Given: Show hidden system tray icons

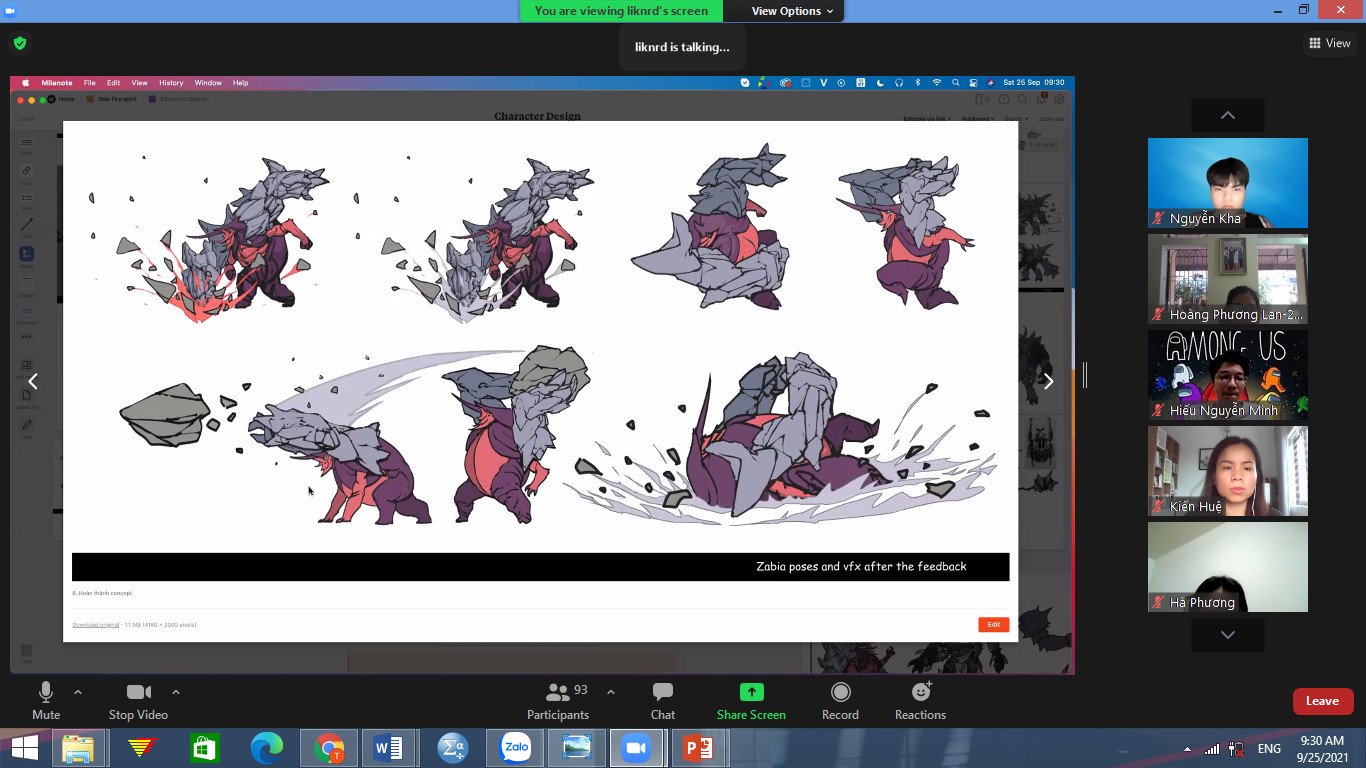Looking at the screenshot, I should tap(1187, 749).
